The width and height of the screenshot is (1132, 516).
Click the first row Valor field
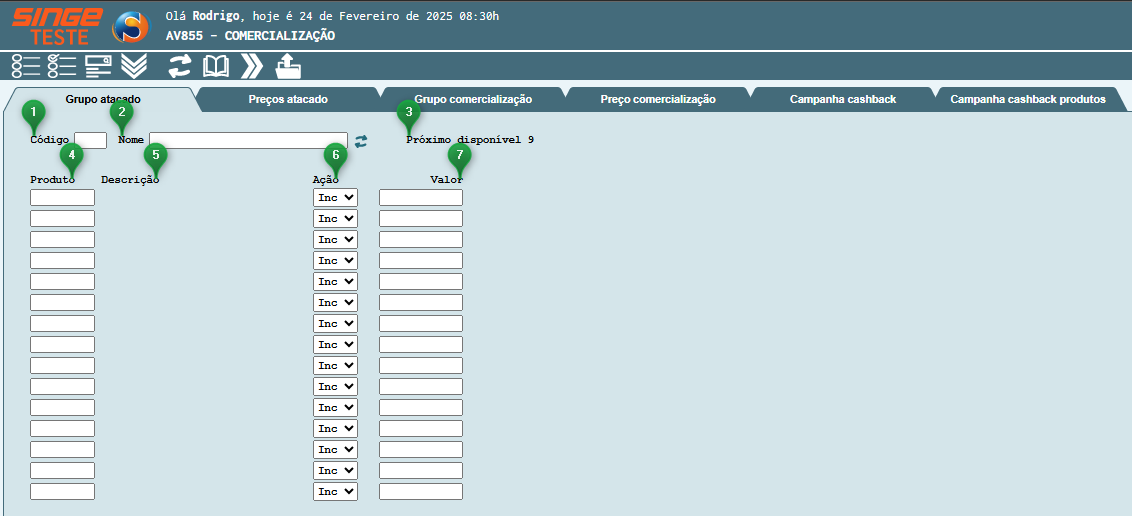click(420, 198)
